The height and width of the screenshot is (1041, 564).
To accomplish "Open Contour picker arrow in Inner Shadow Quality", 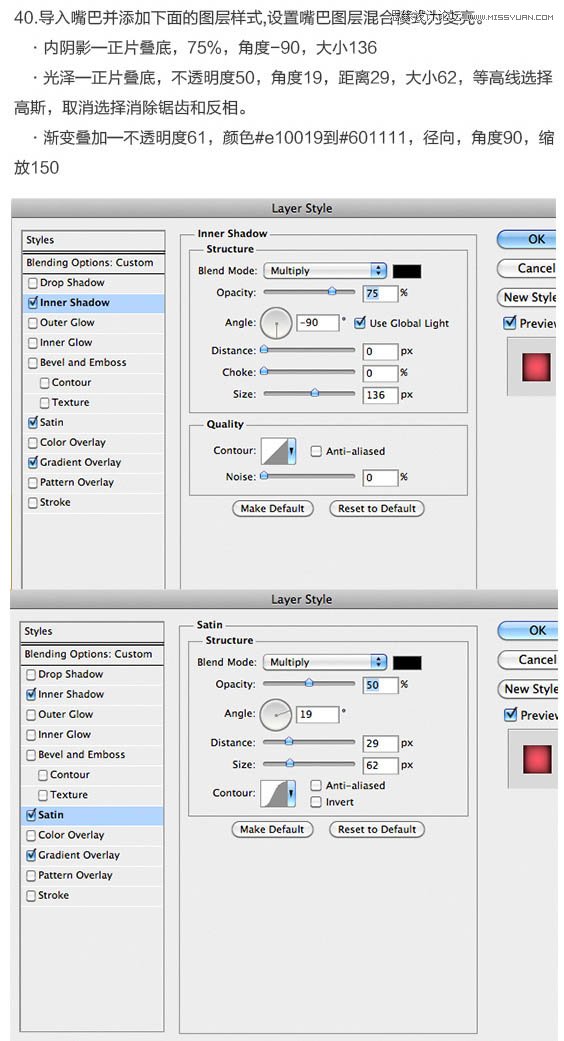I will [291, 451].
